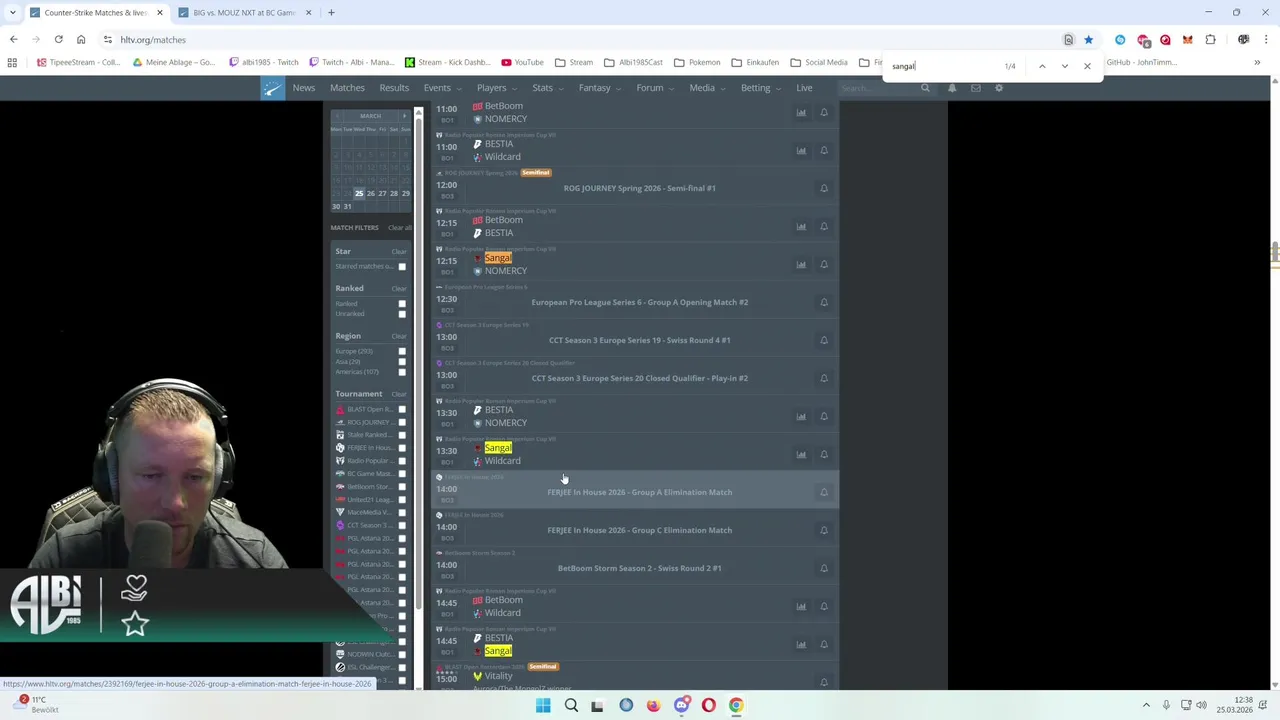The image size is (1280, 720).
Task: Open the Live menu item
Action: pos(804,88)
